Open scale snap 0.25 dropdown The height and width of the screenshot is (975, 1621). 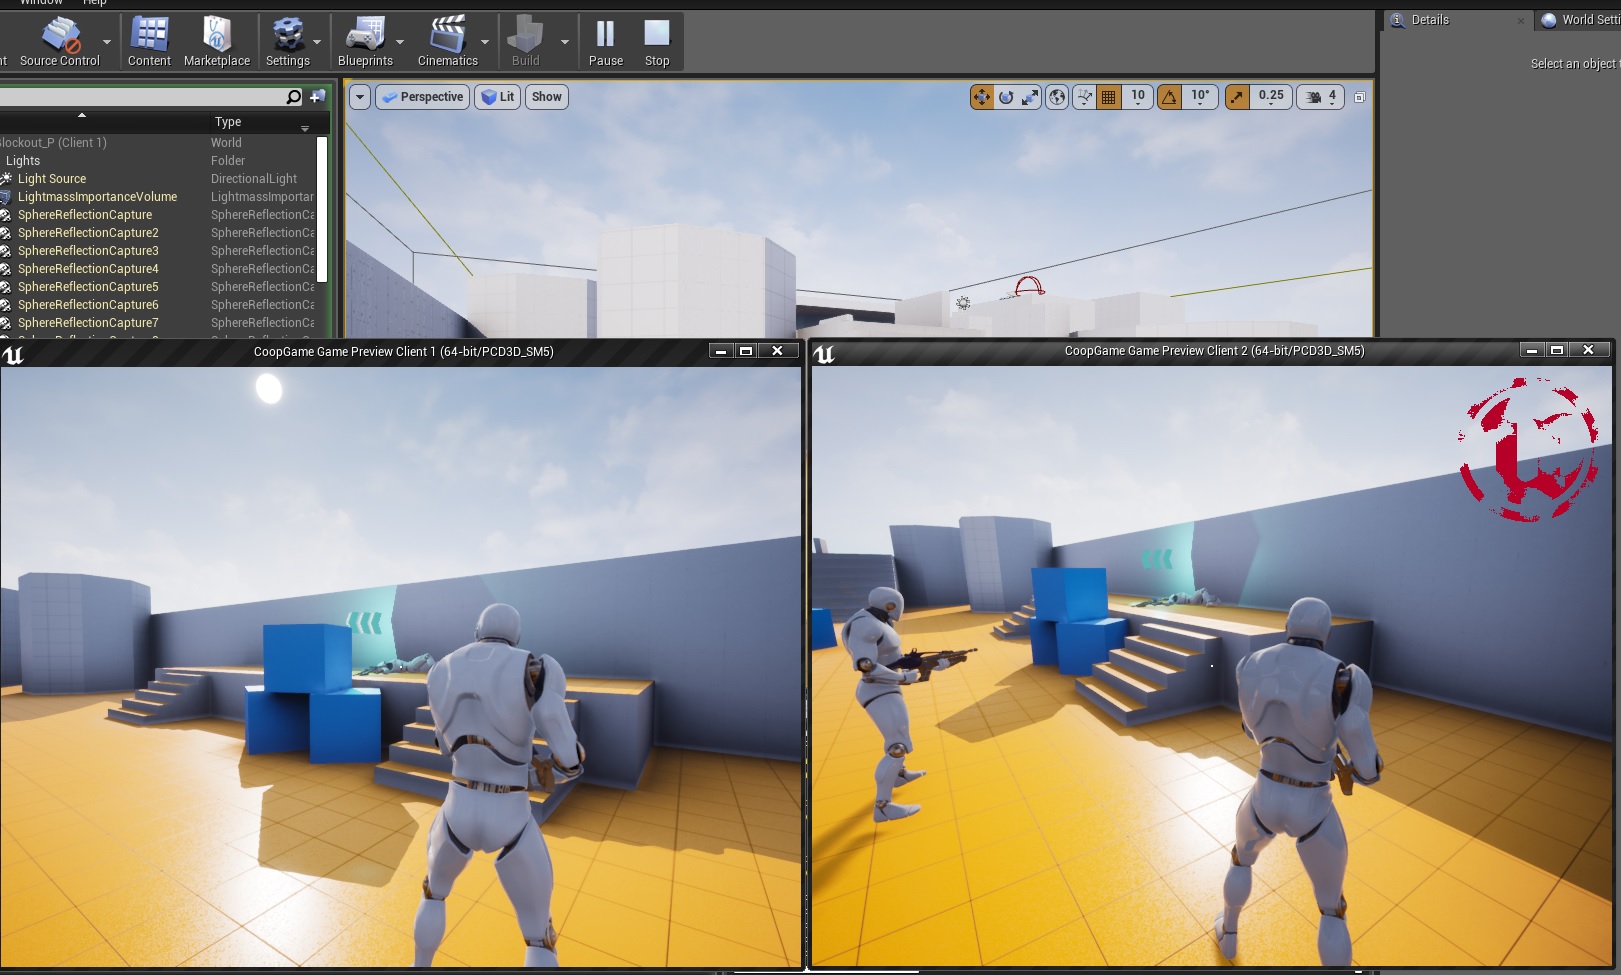(1271, 97)
